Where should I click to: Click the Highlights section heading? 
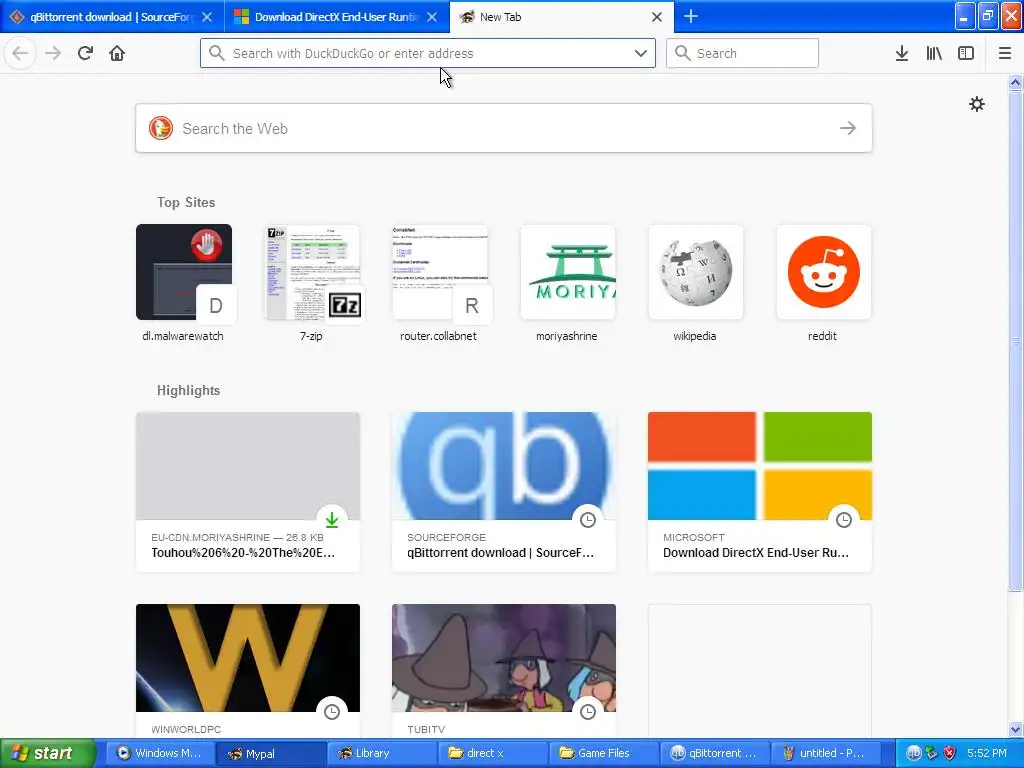click(x=188, y=390)
